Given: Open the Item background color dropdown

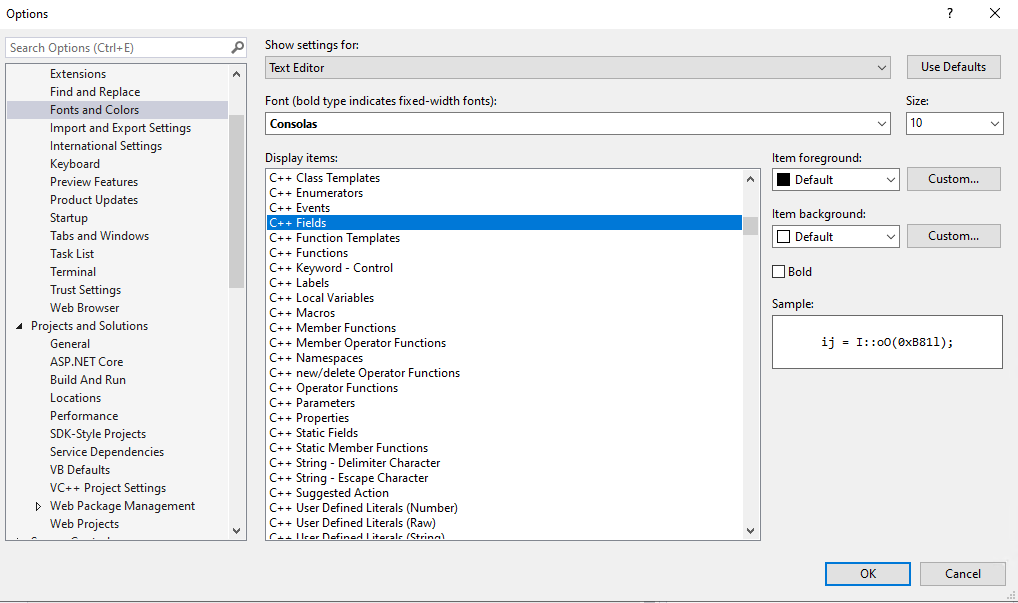Looking at the screenshot, I should point(835,236).
